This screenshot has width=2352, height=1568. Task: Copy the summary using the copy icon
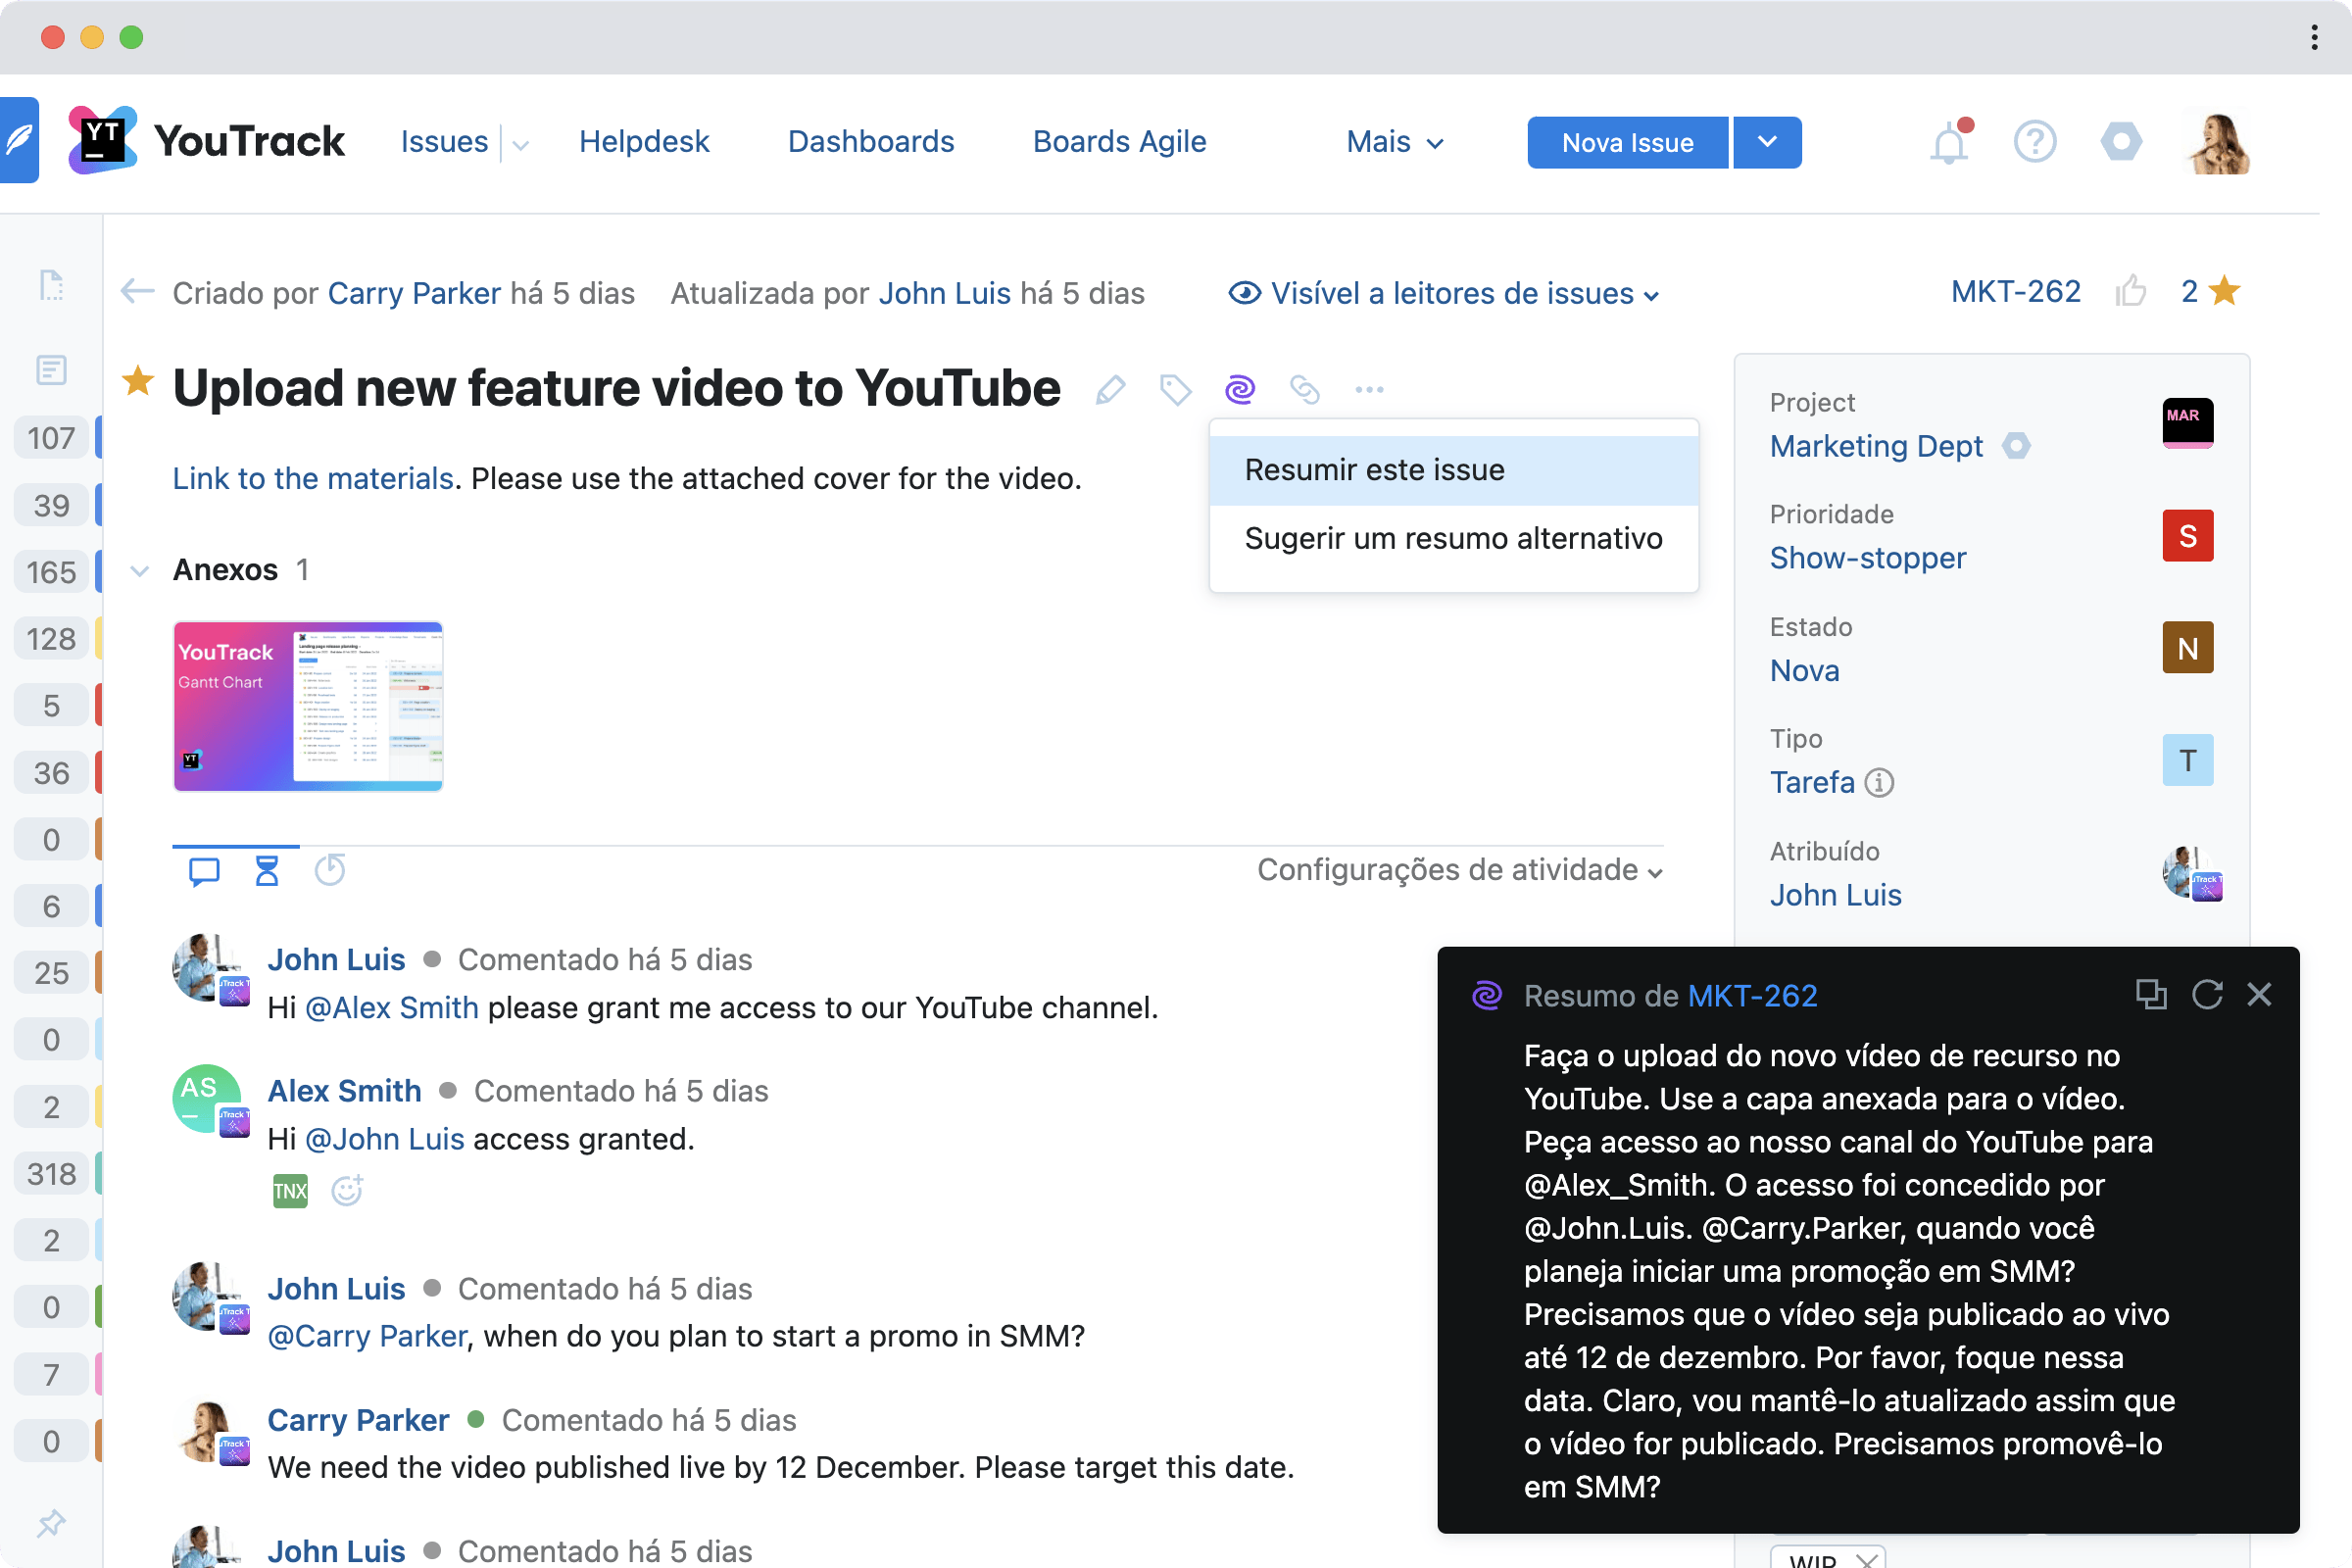[2150, 994]
